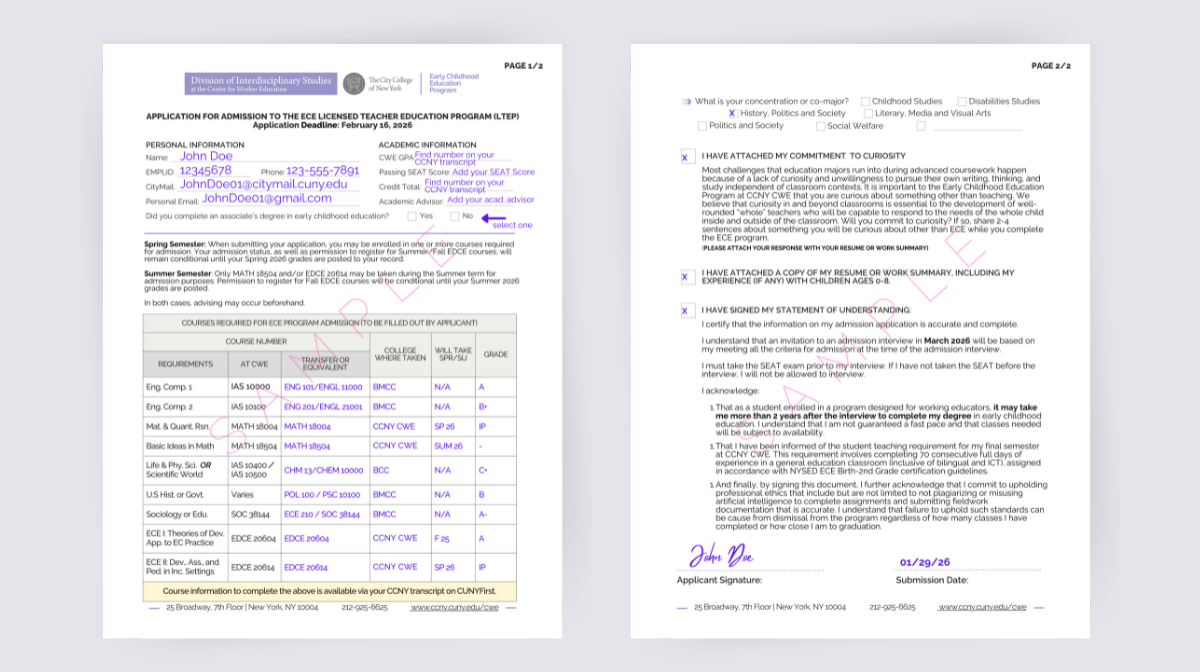
Task: Click 'Find number on your CCNY transcript' beside CWE GPA
Action: click(455, 158)
